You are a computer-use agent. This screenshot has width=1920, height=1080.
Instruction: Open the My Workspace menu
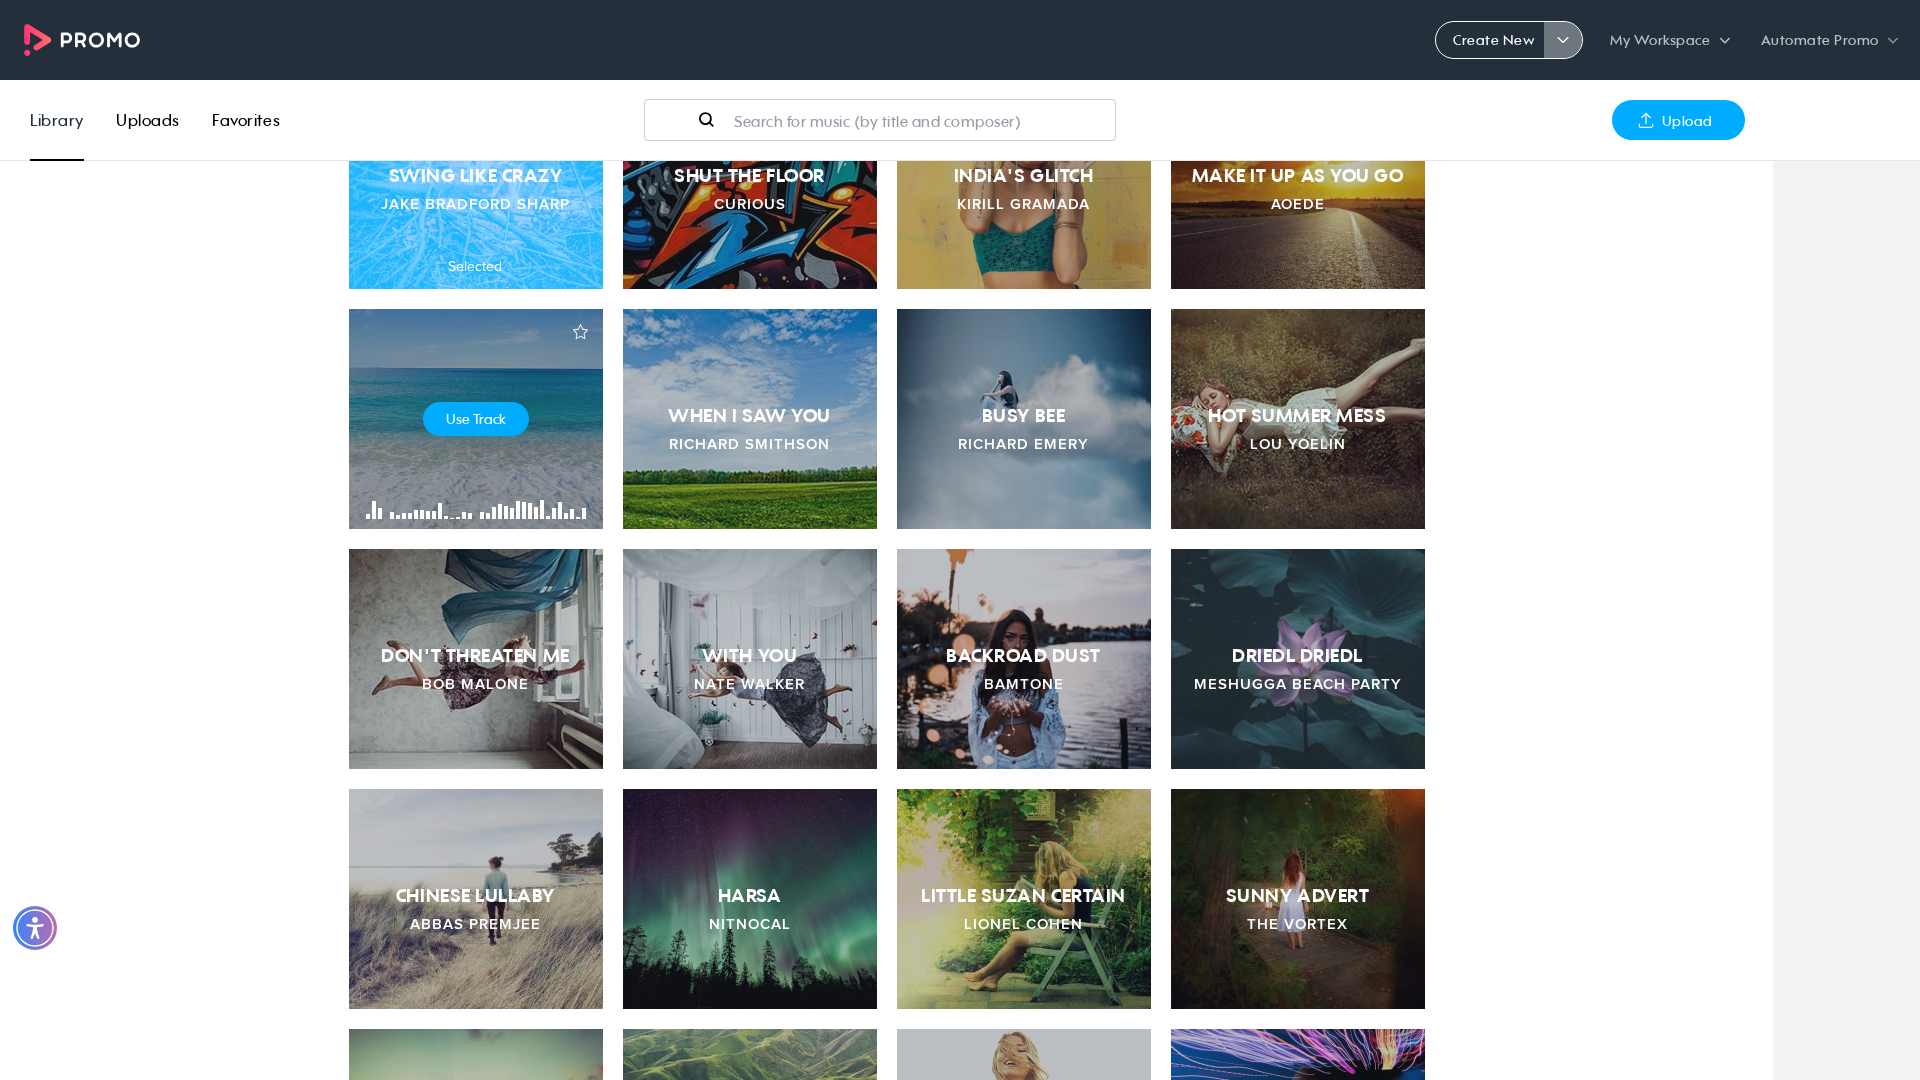click(x=1669, y=40)
